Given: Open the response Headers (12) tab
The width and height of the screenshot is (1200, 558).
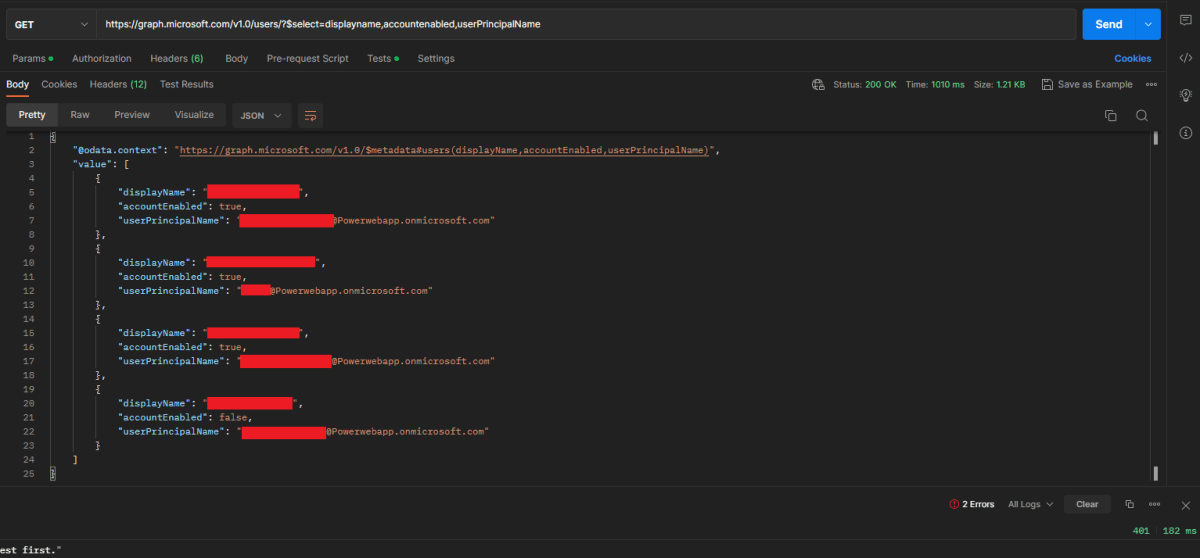Looking at the screenshot, I should pyautogui.click(x=118, y=85).
